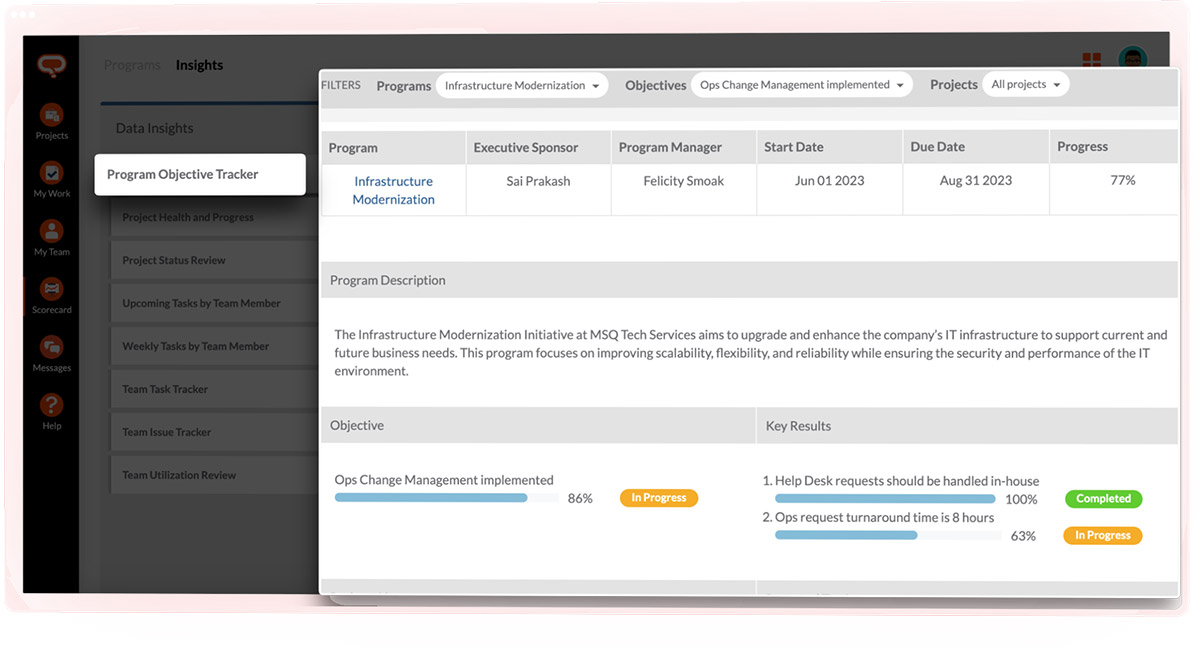
Task: Click the Completed status badge
Action: (x=1103, y=499)
